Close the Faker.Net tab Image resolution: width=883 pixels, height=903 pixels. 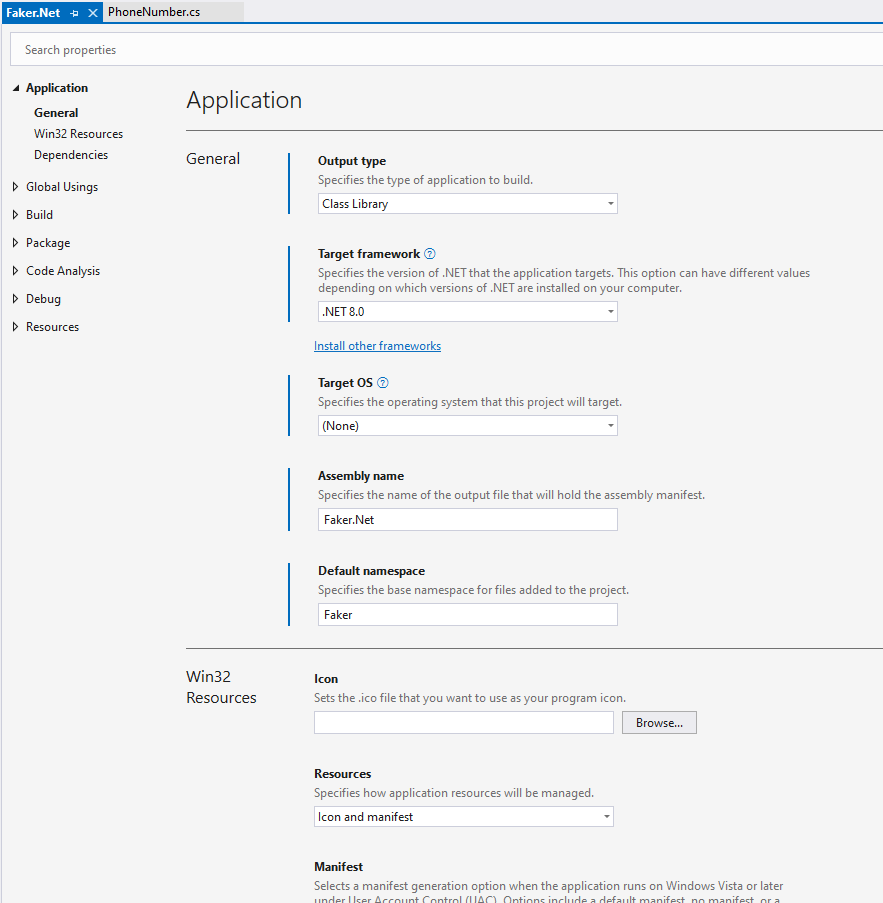93,13
